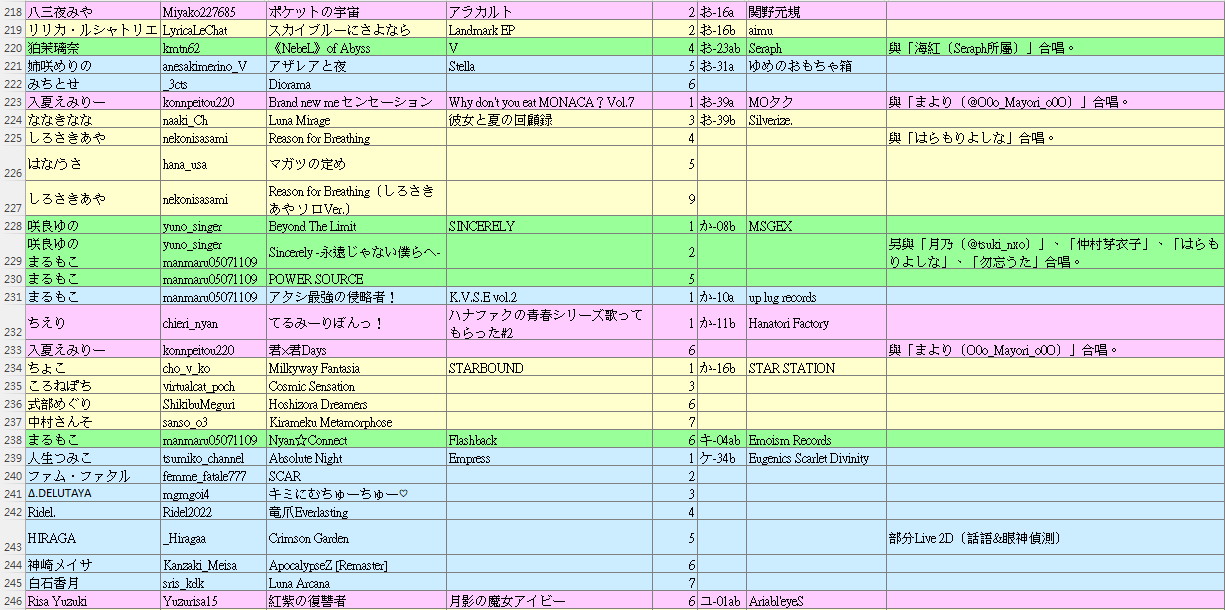Select the note mentioning 海紅 duet
The image size is (1225, 610).
point(1055,48)
